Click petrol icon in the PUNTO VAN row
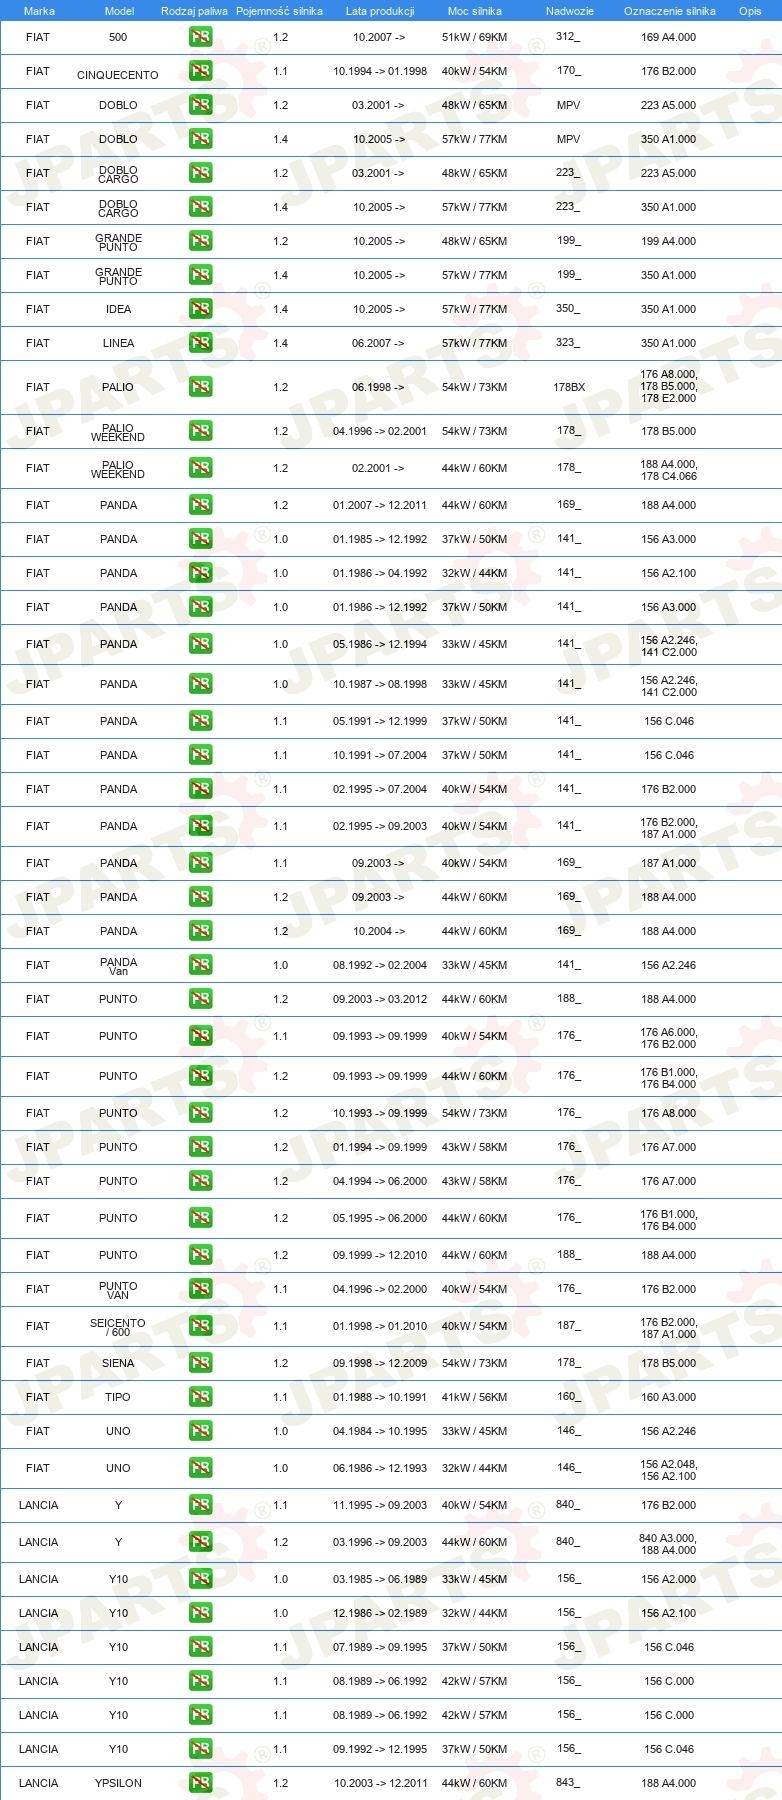This screenshot has height=1800, width=782. point(201,1289)
